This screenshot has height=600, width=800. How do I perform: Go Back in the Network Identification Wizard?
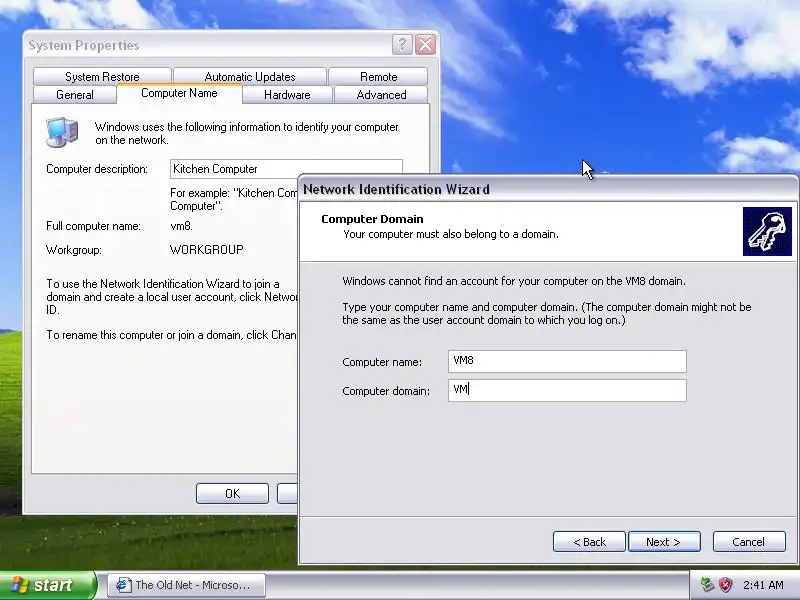pos(589,541)
